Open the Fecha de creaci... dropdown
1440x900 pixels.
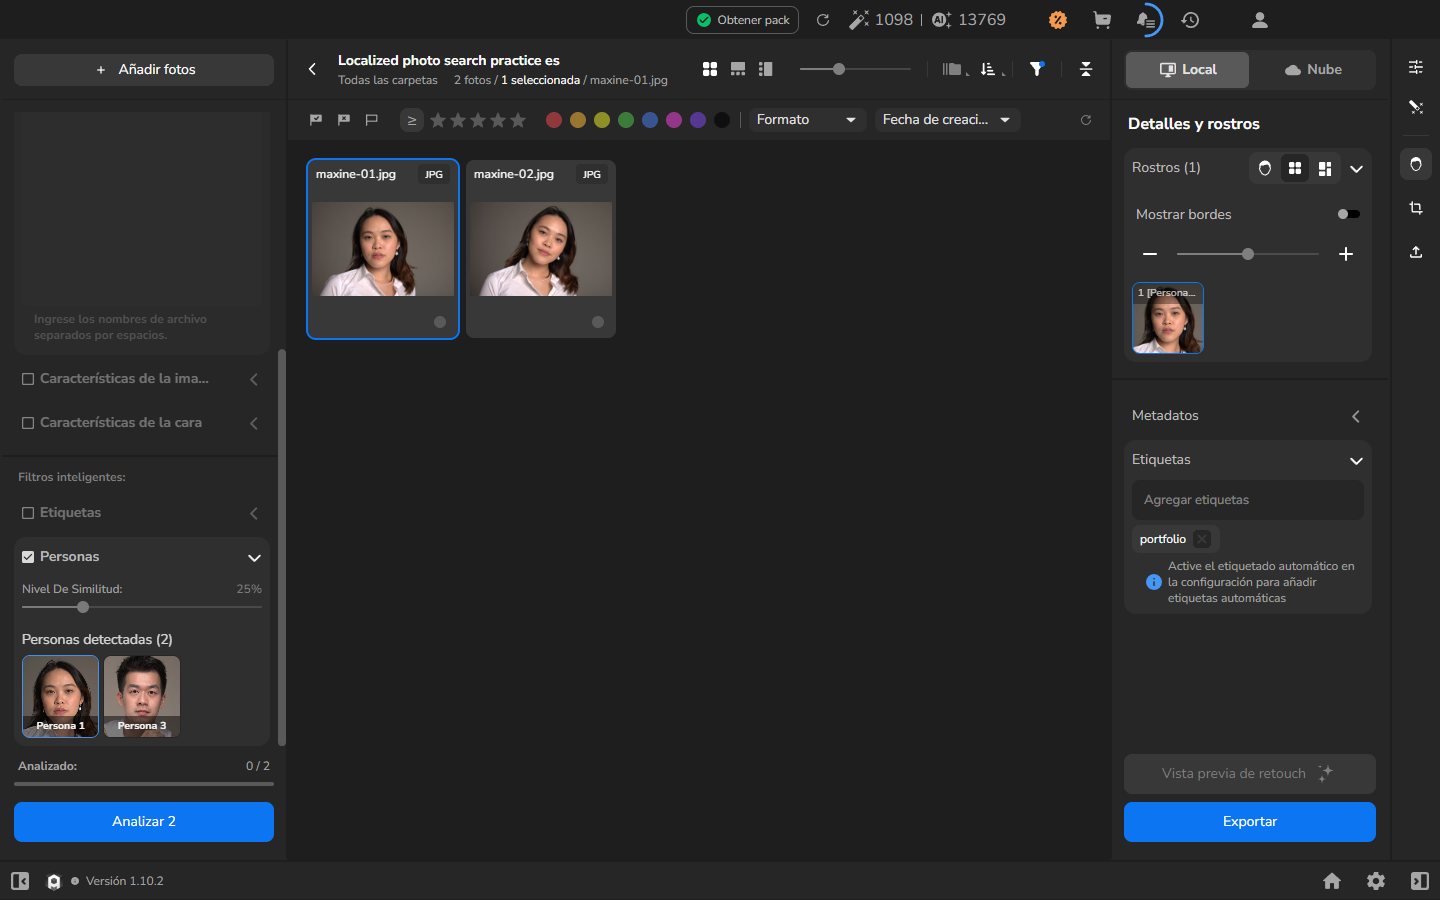point(947,120)
